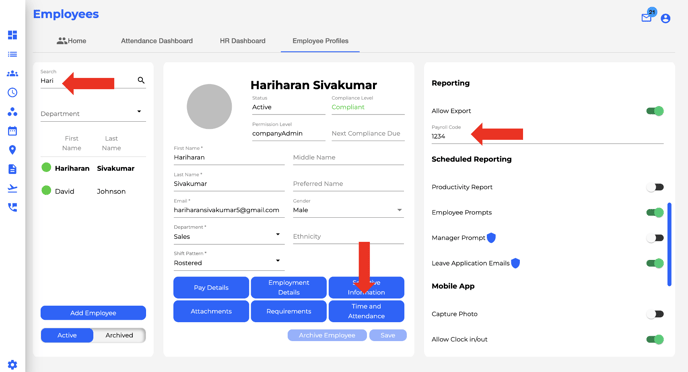Click the First Name field
The image size is (688, 372).
point(229,157)
